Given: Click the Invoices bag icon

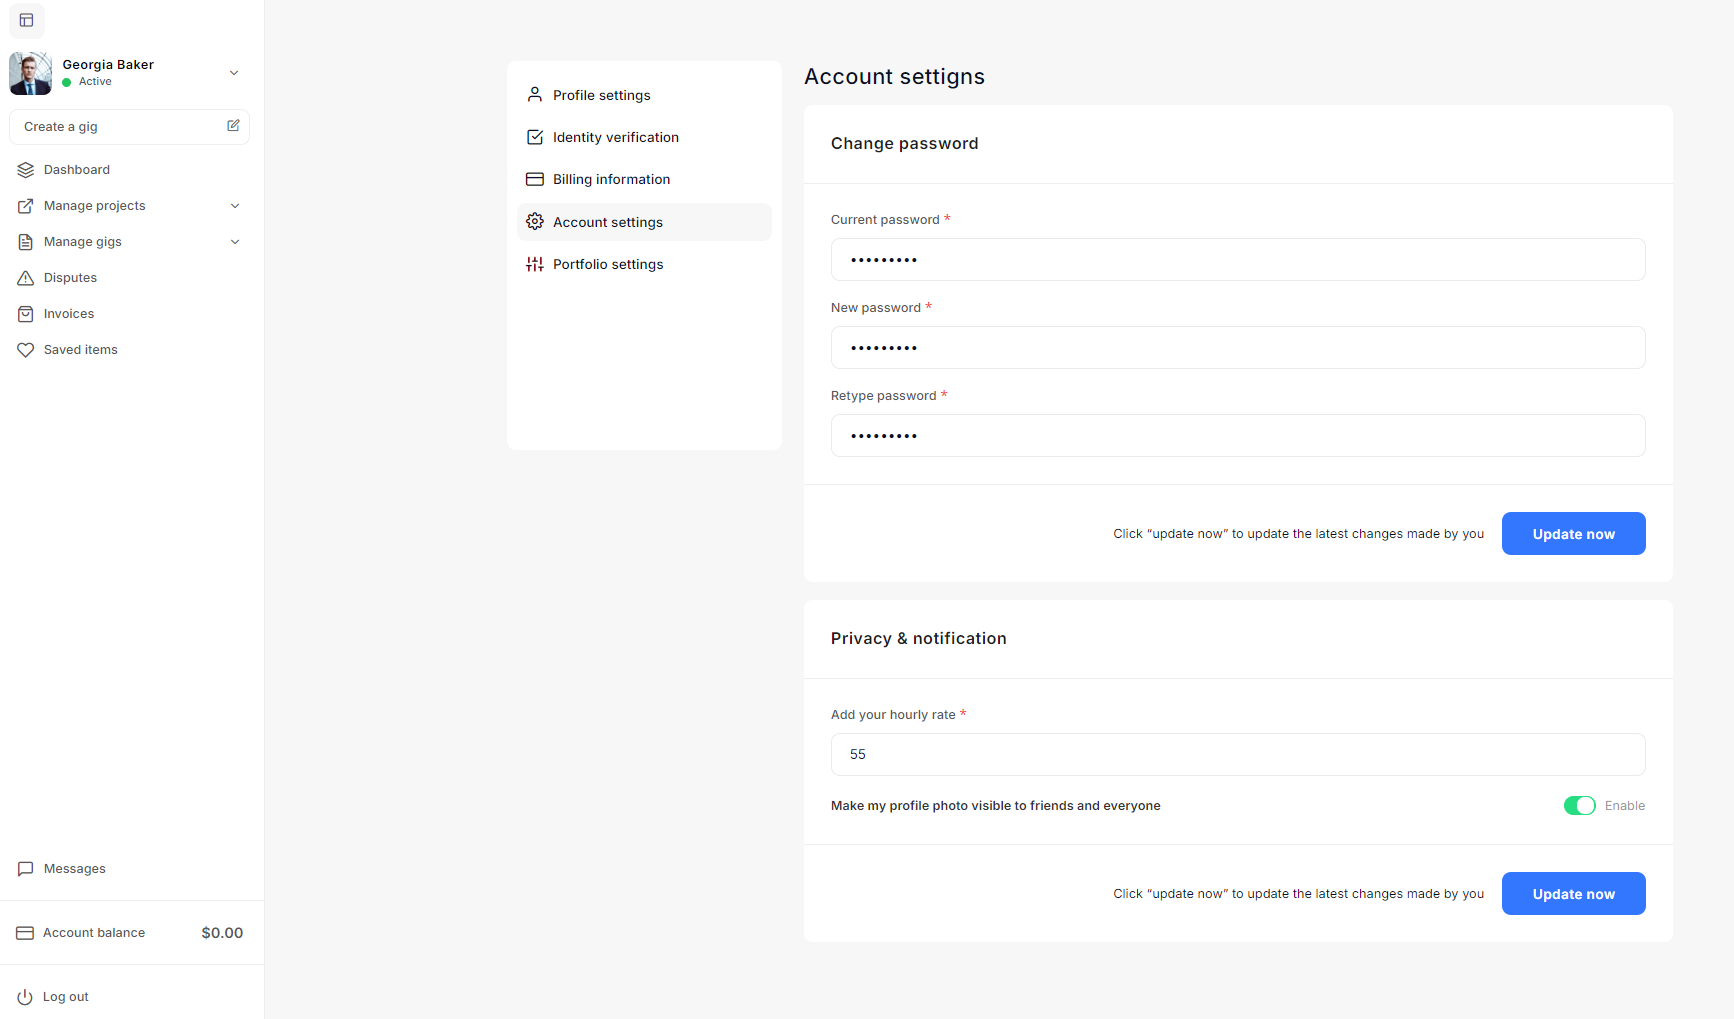Looking at the screenshot, I should [x=26, y=314].
